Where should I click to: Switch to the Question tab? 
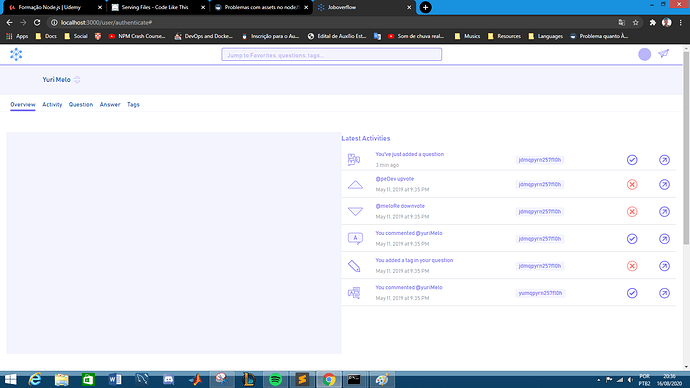(x=81, y=105)
